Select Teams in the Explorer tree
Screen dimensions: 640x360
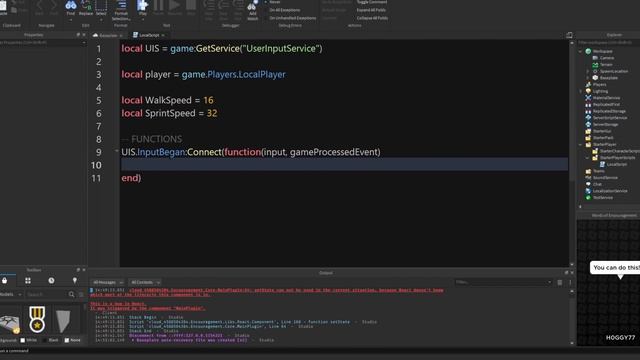point(595,171)
